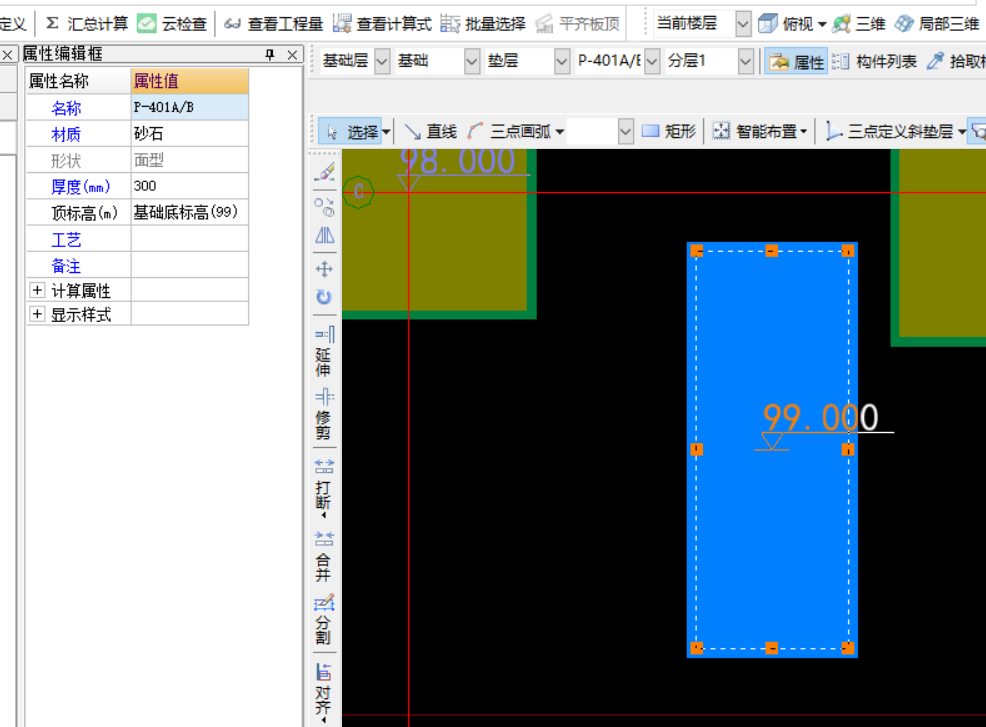Switch to 三维 3D view
This screenshot has width=986, height=727.
tap(858, 24)
